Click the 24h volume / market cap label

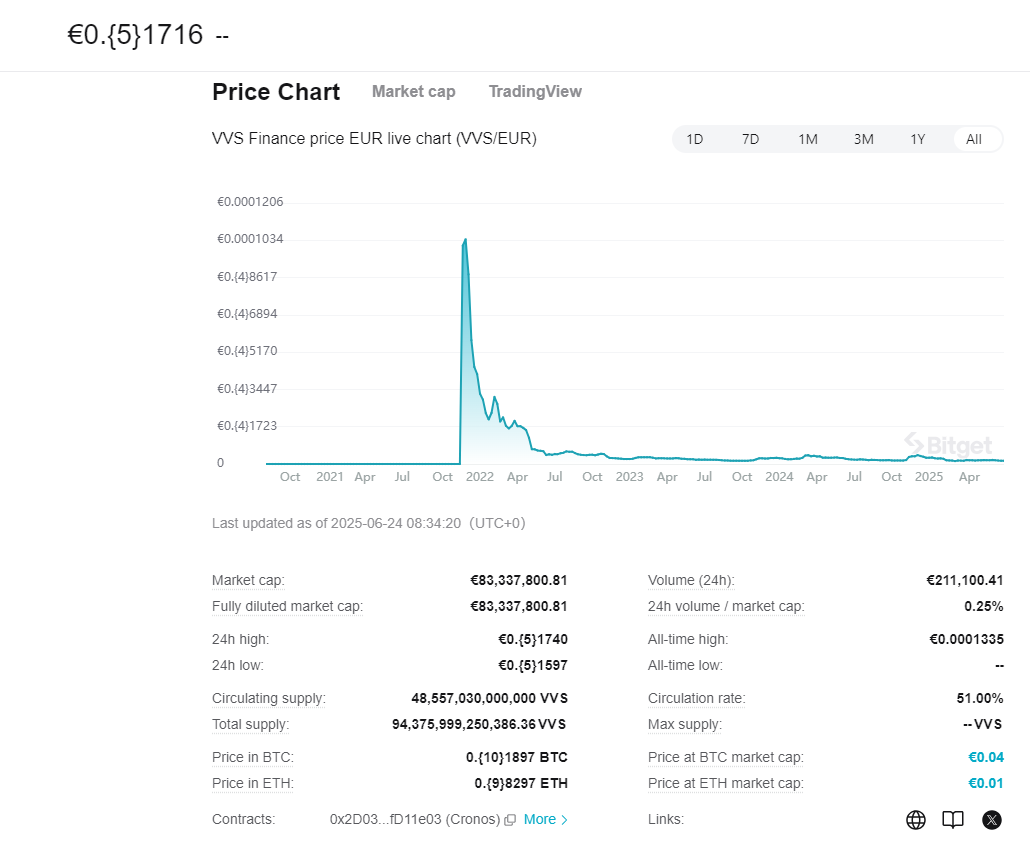(x=726, y=607)
